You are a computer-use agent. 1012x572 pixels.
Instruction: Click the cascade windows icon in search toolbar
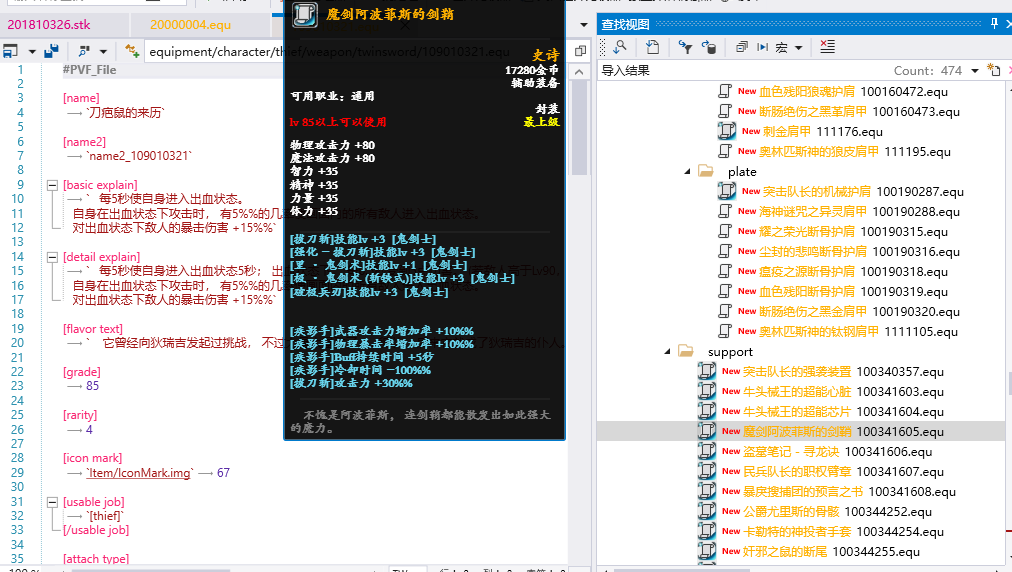pos(742,47)
